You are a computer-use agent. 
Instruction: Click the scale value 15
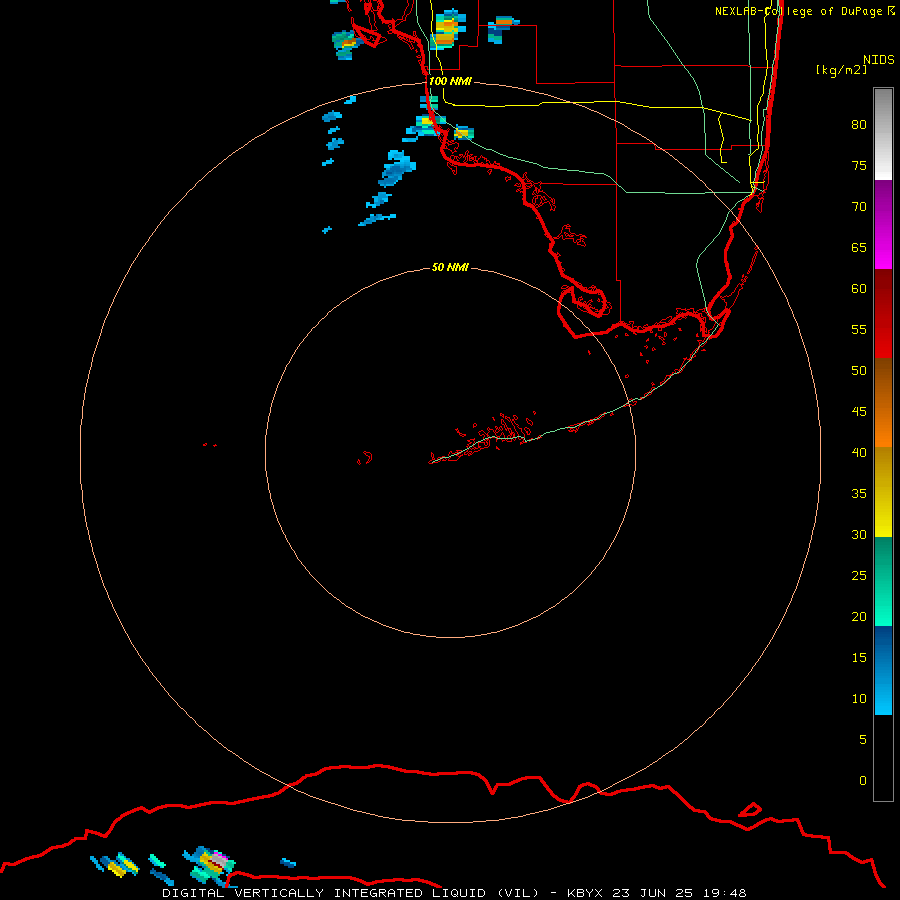859,657
